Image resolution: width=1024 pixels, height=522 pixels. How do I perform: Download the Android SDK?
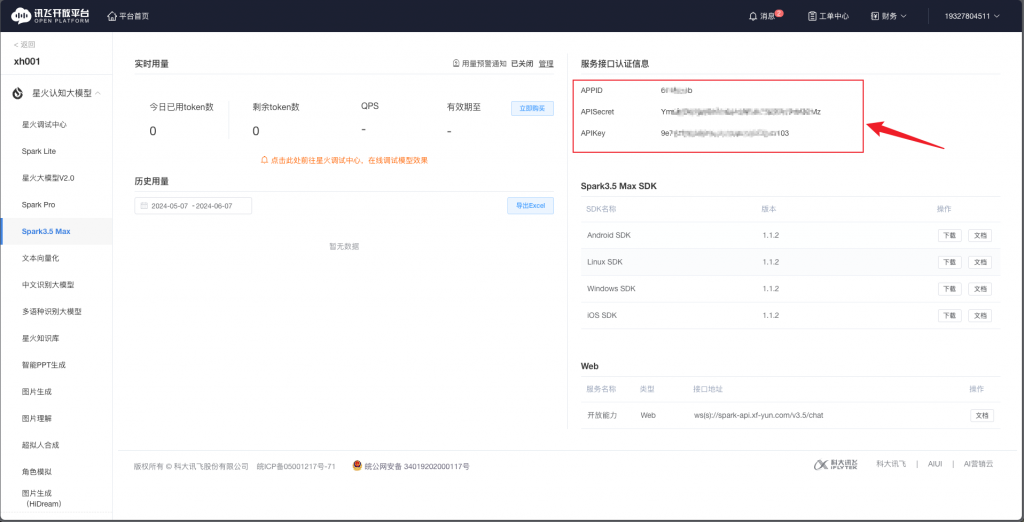(x=950, y=235)
